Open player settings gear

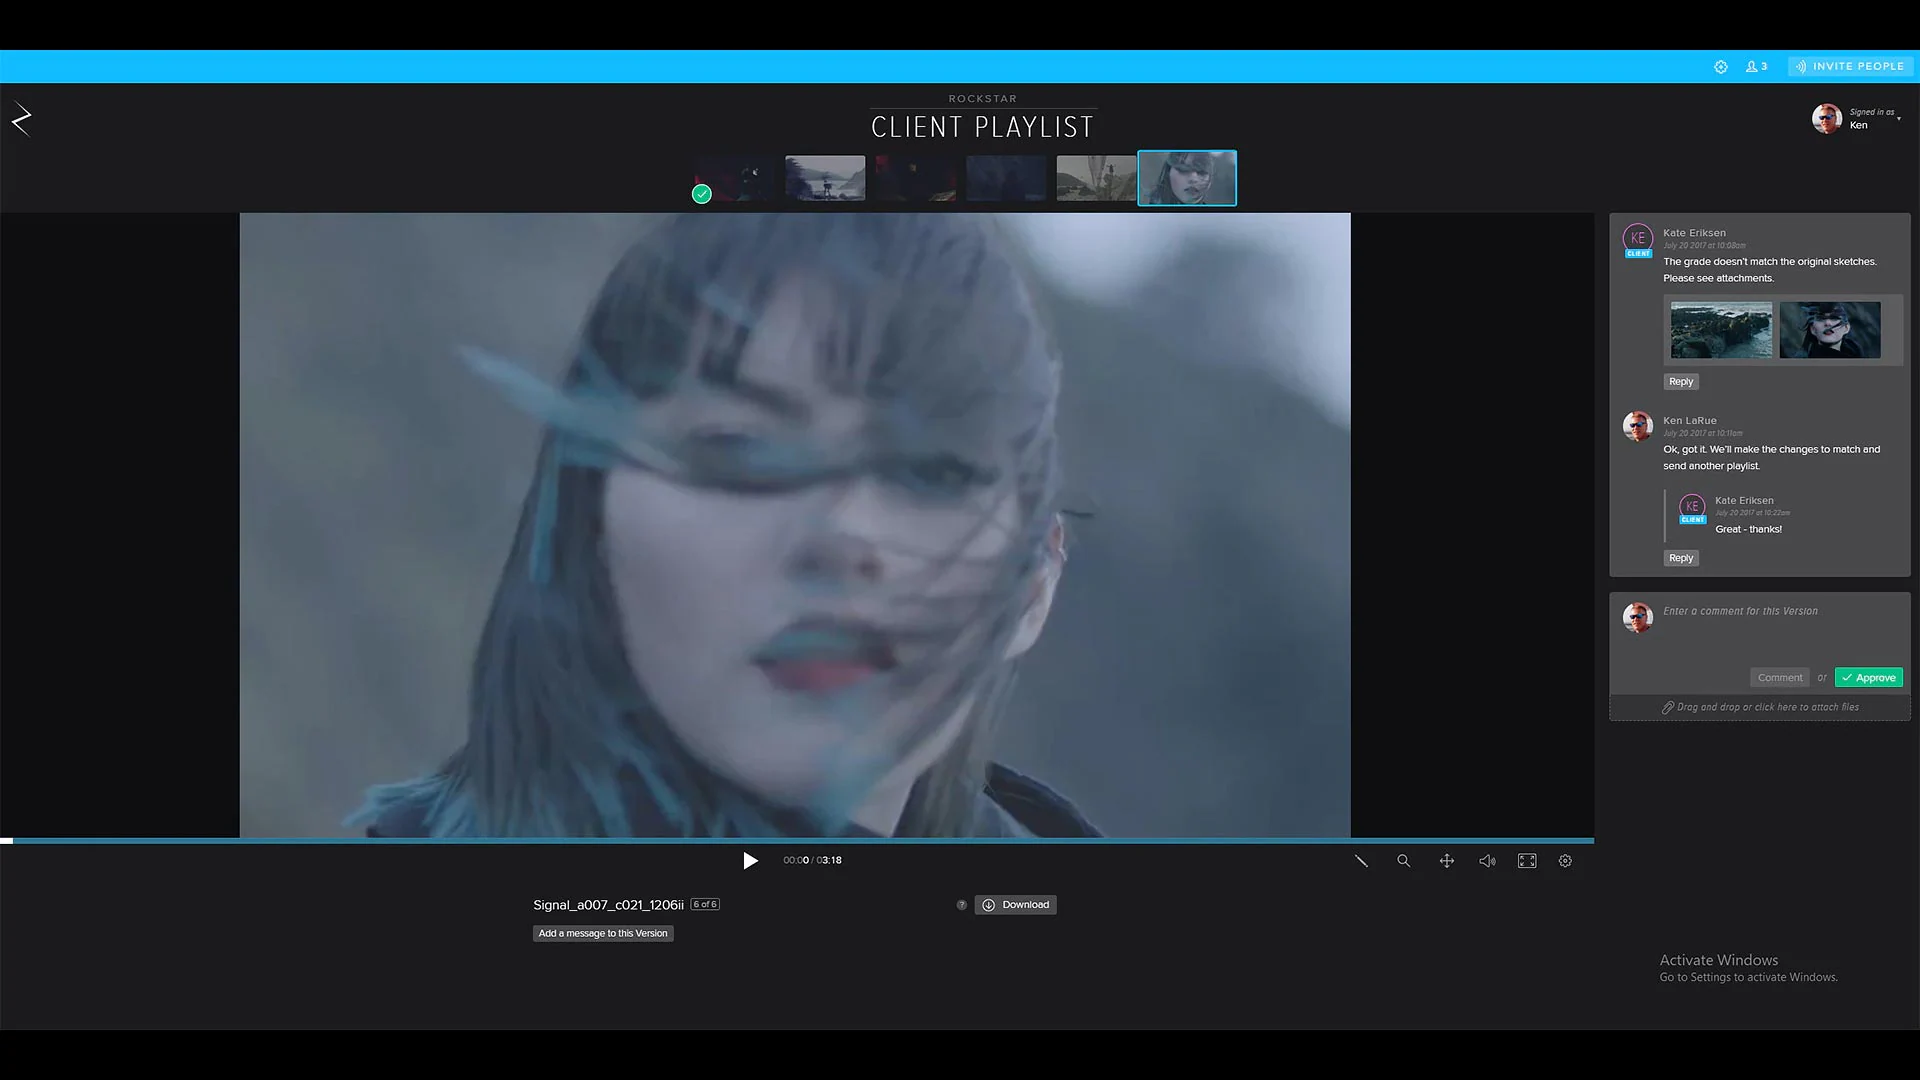(1565, 861)
